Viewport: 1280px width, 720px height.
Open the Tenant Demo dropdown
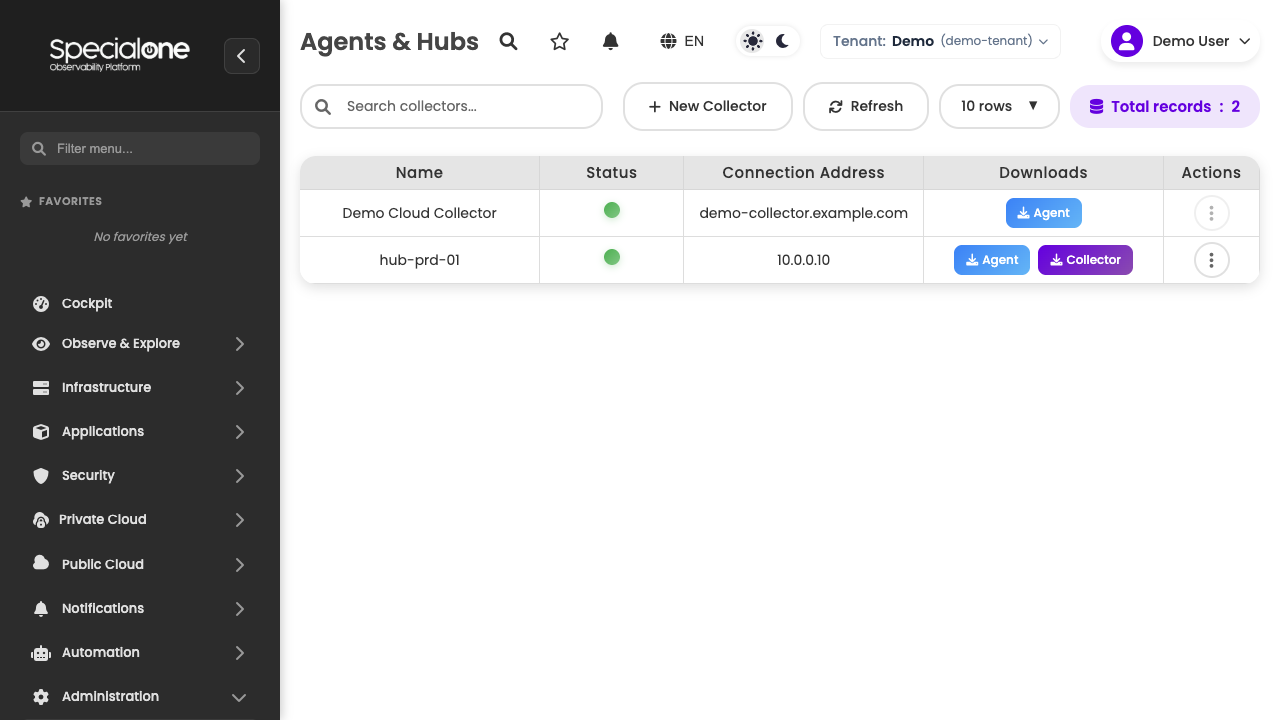940,41
